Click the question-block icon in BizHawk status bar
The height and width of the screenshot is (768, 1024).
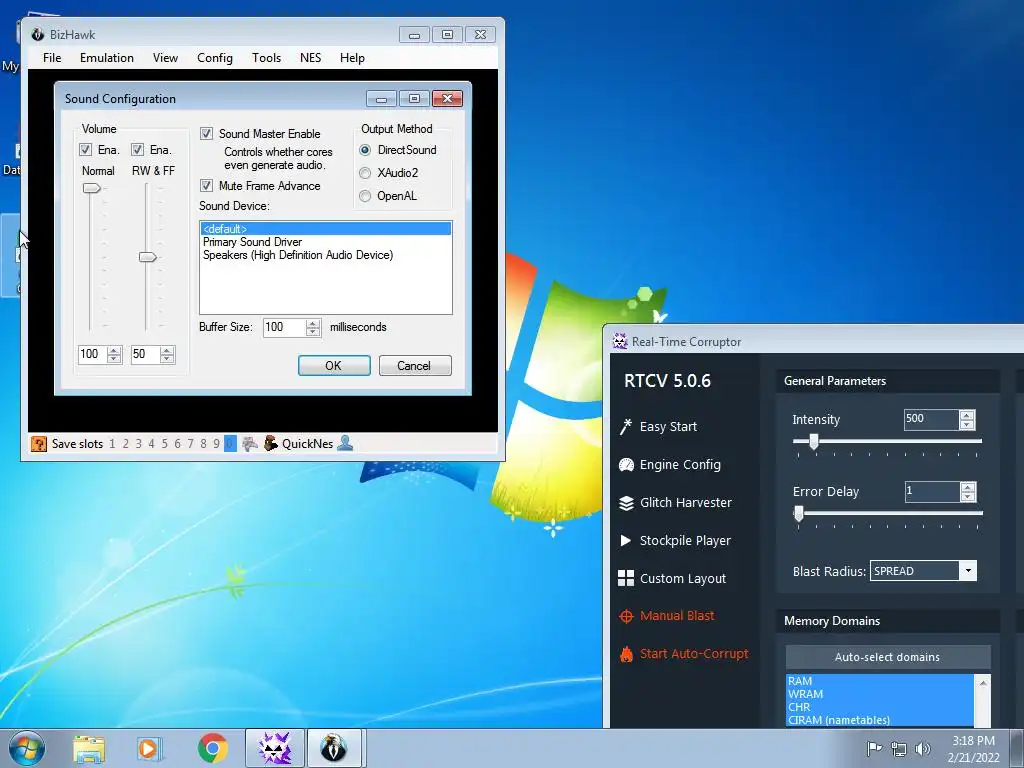[x=39, y=444]
